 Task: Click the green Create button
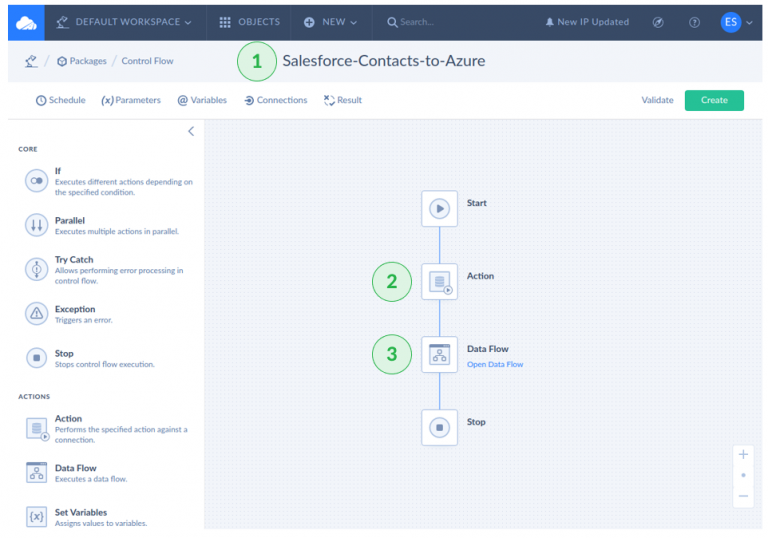pos(714,100)
